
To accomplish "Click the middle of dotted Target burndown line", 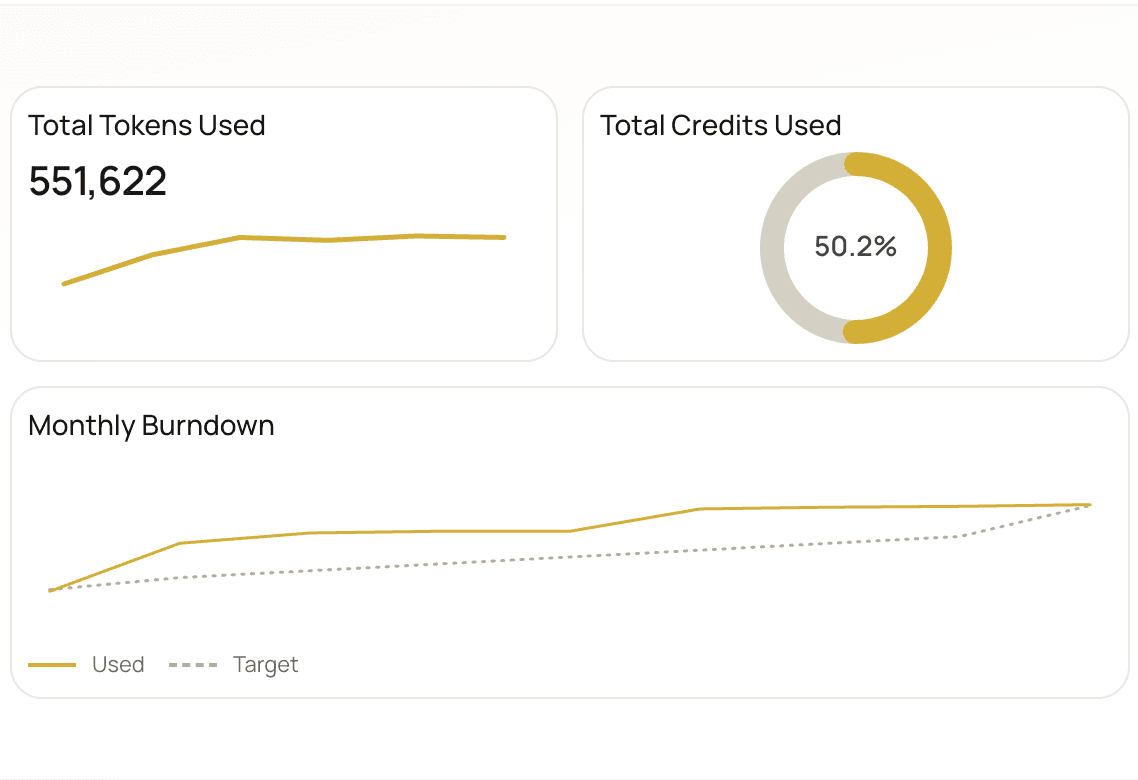I will [570, 556].
